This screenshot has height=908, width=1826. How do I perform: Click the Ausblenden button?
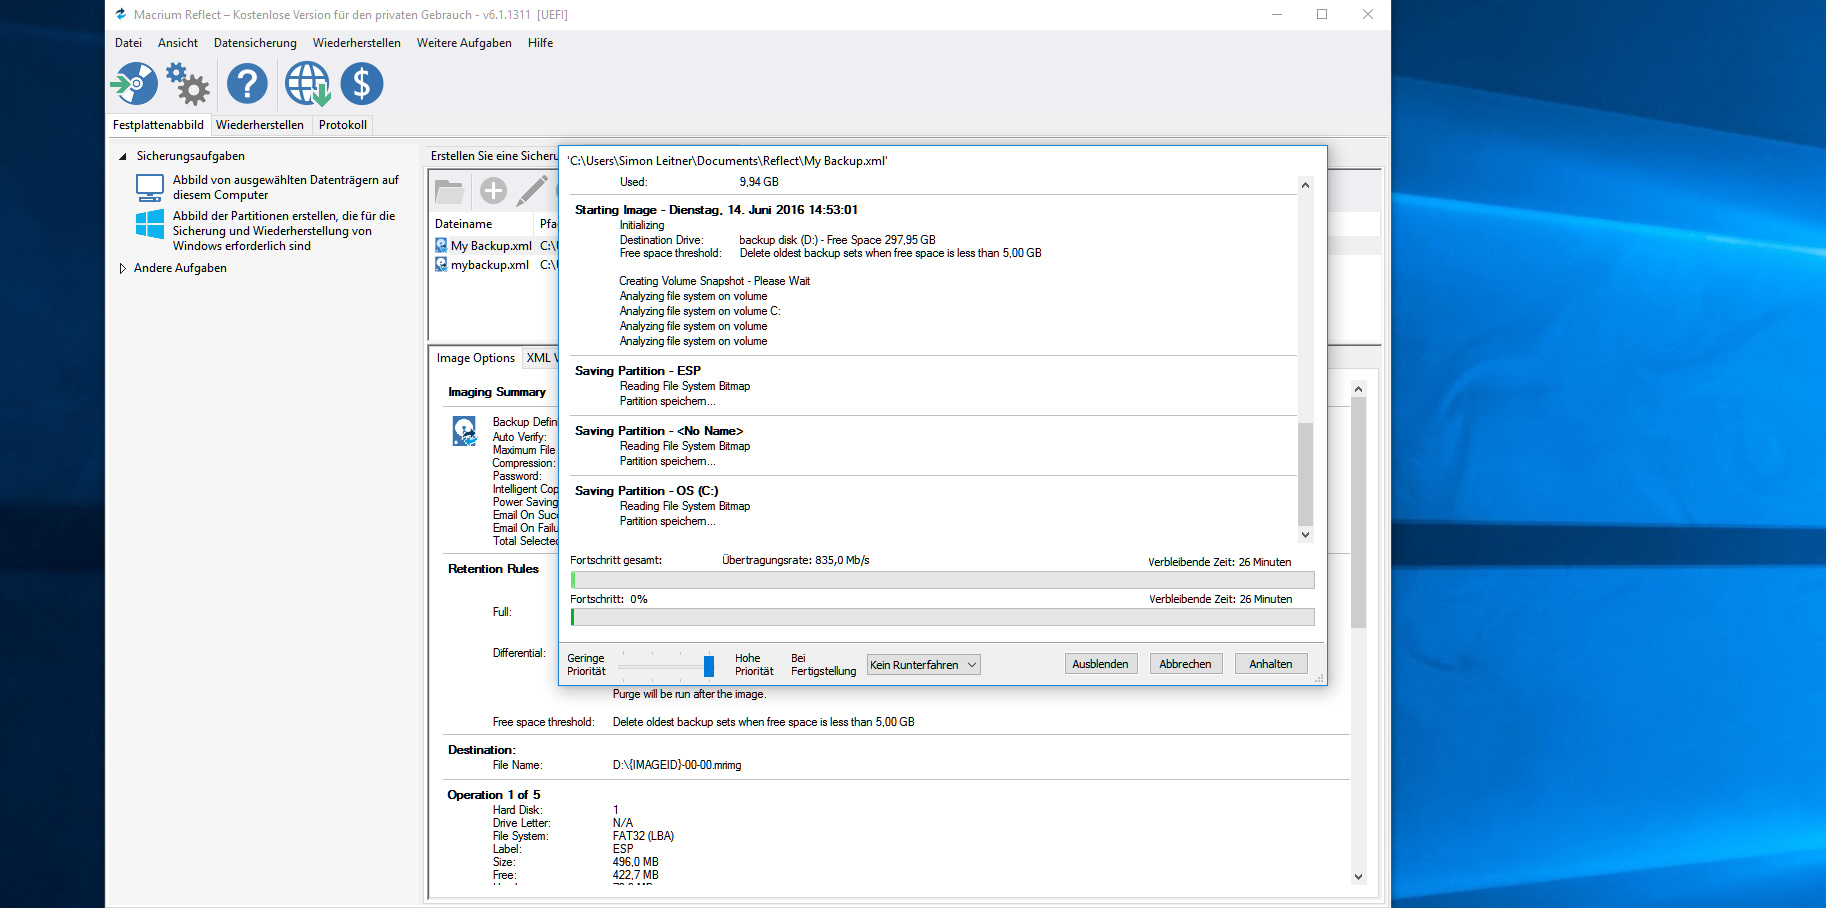pyautogui.click(x=1100, y=664)
